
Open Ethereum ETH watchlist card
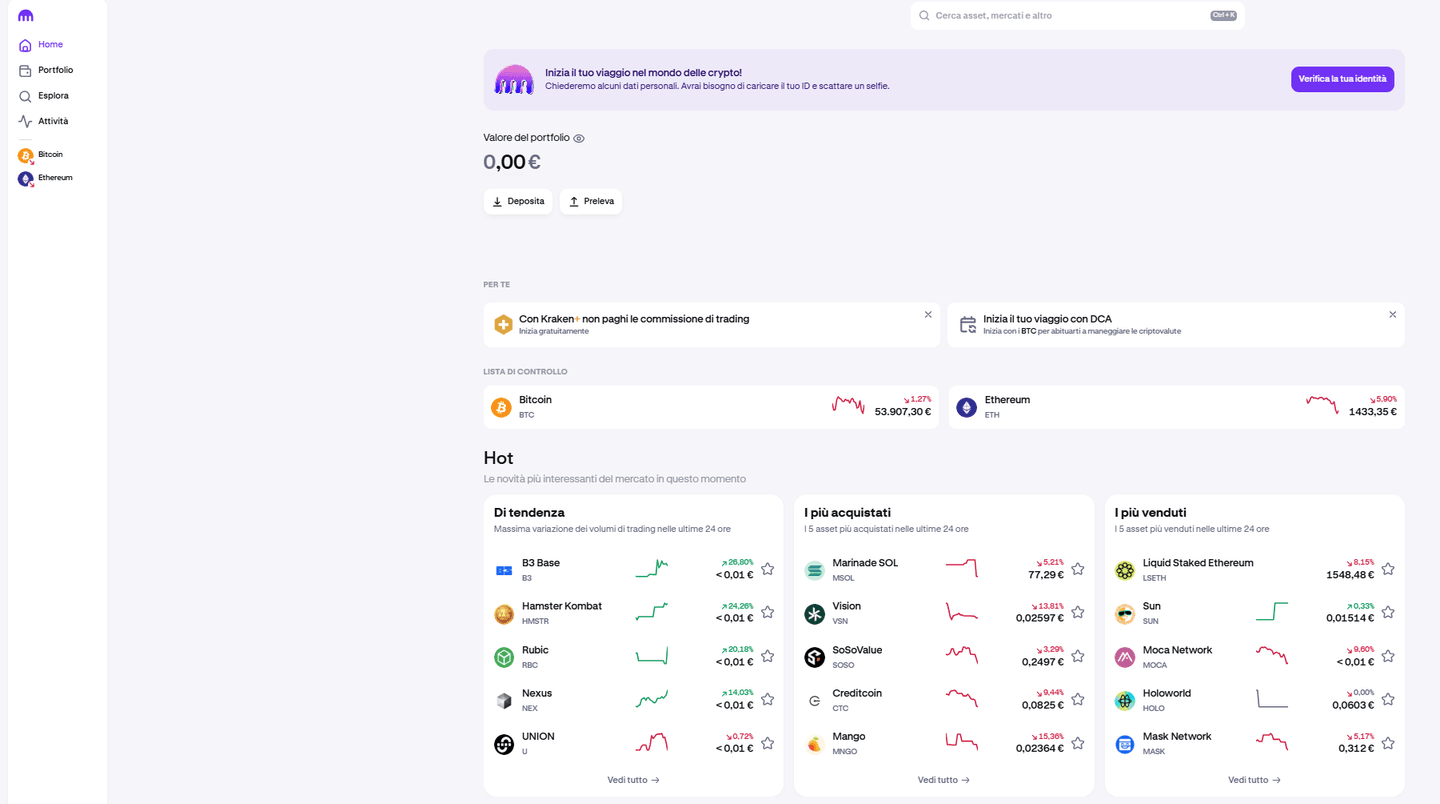[1177, 407]
